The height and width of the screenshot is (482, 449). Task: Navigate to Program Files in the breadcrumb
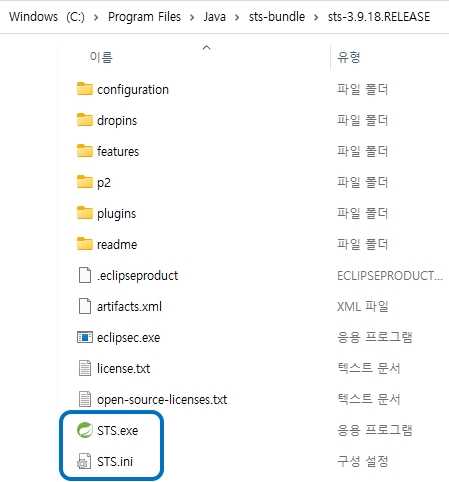tap(144, 17)
